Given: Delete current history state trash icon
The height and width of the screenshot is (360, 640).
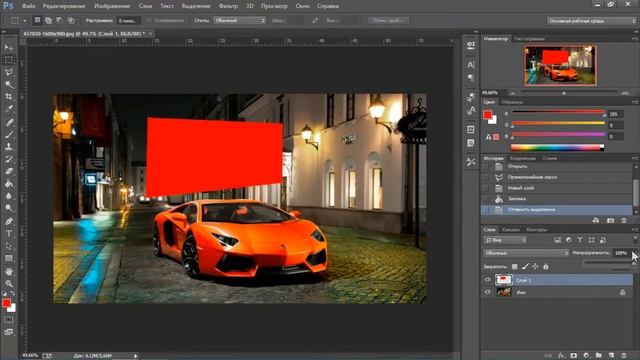Looking at the screenshot, I should 624,220.
